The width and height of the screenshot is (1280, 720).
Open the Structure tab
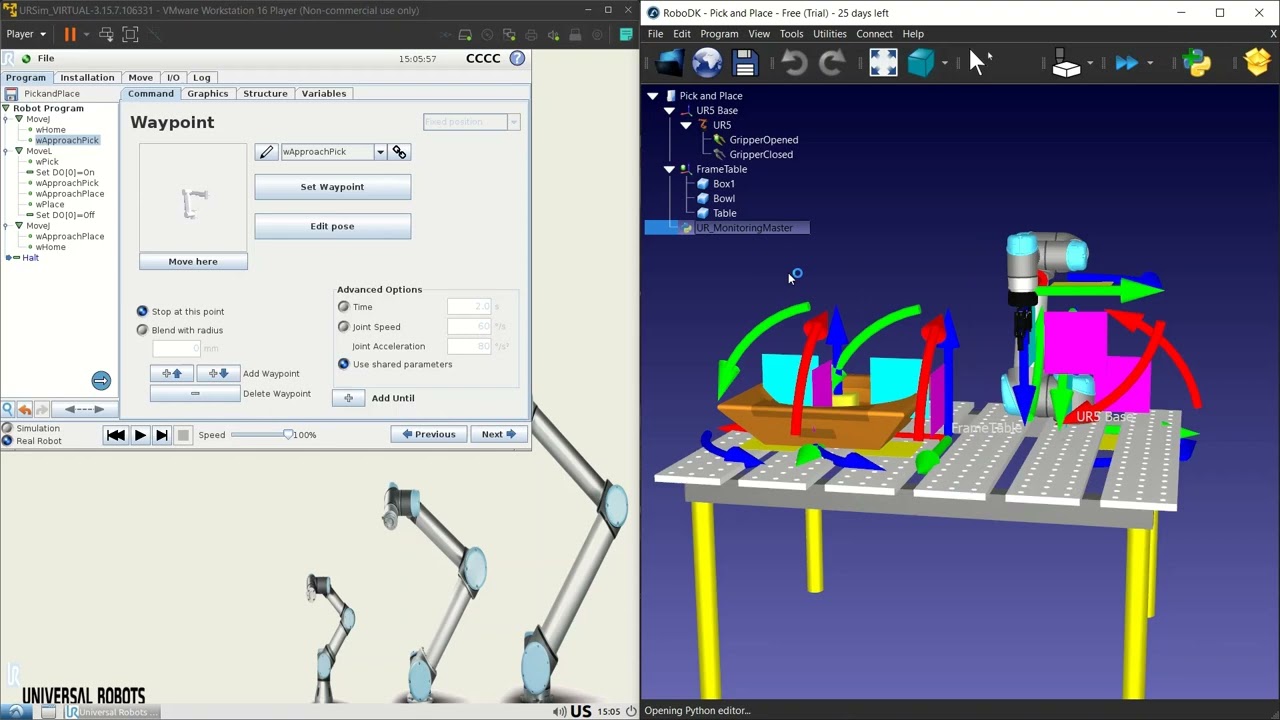click(265, 93)
